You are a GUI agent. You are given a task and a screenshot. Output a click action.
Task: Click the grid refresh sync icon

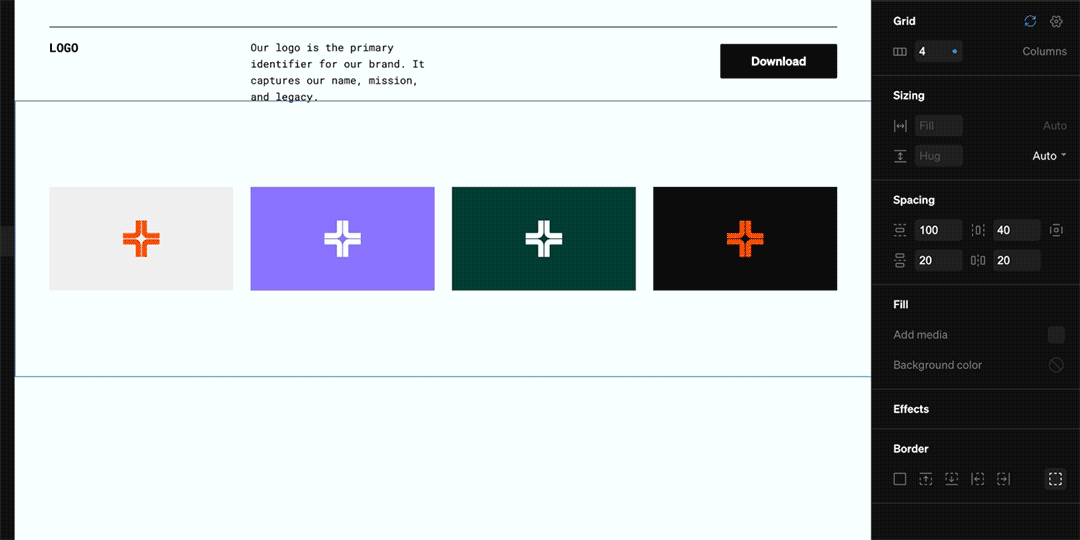pyautogui.click(x=1030, y=21)
